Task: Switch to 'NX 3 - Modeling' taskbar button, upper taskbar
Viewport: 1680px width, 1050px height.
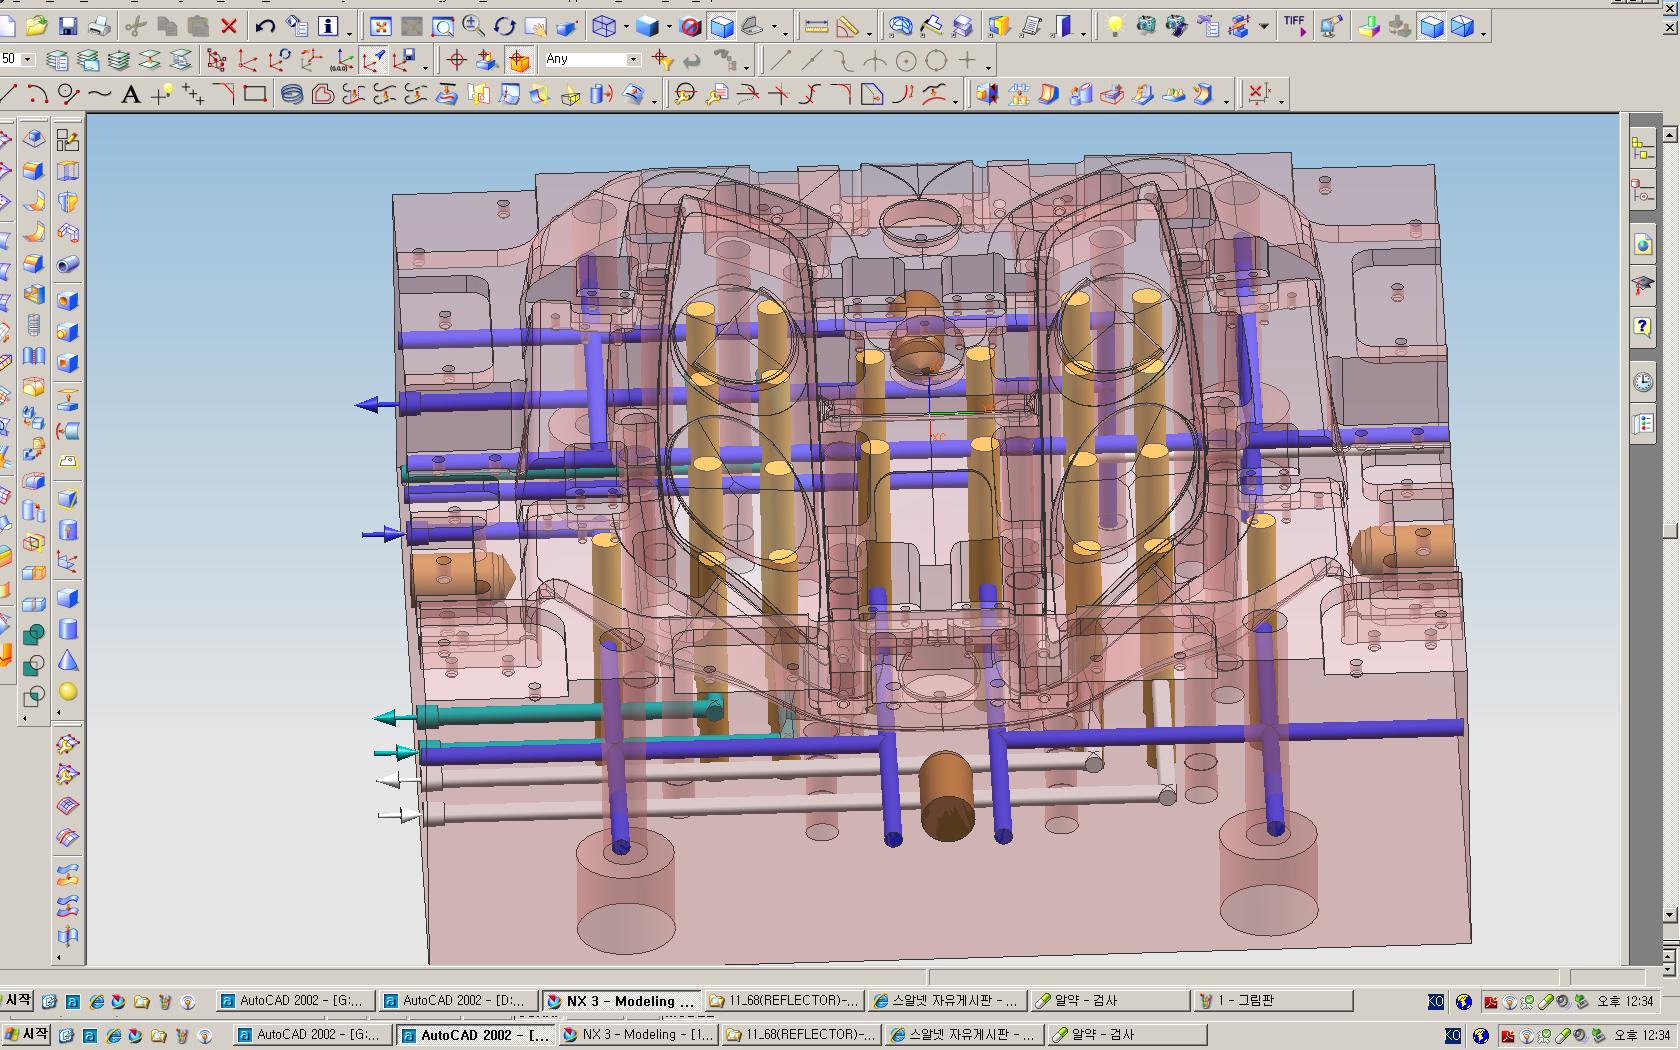Action: [x=620, y=1000]
